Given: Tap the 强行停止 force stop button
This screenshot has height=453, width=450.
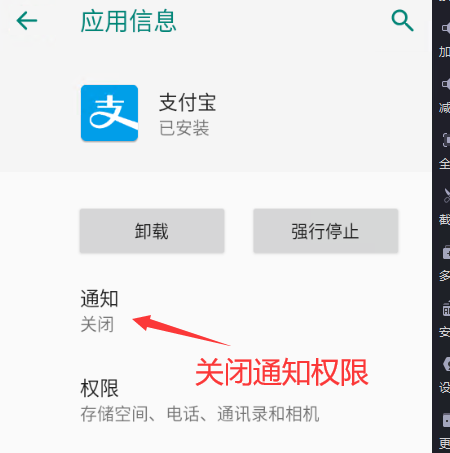Looking at the screenshot, I should tap(326, 231).
